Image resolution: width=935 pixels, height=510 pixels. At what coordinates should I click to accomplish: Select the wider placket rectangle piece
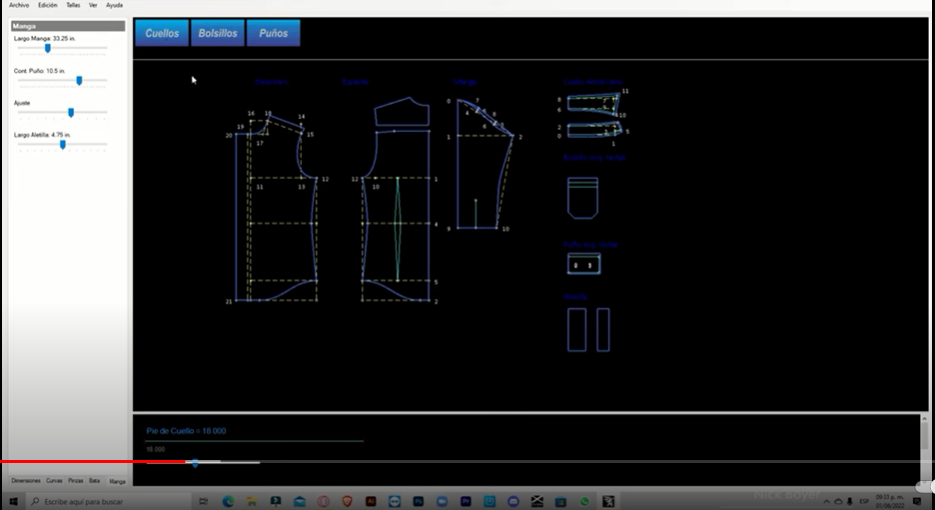tap(577, 330)
